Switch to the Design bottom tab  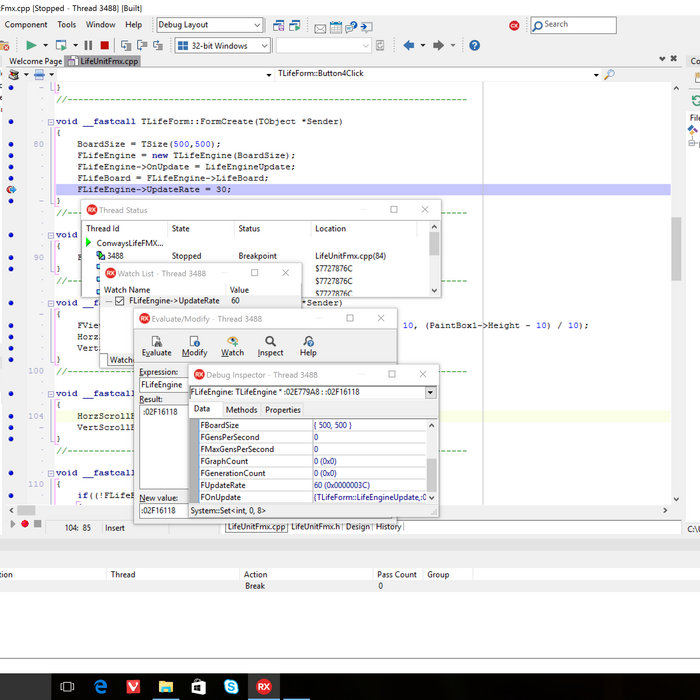[x=358, y=527]
